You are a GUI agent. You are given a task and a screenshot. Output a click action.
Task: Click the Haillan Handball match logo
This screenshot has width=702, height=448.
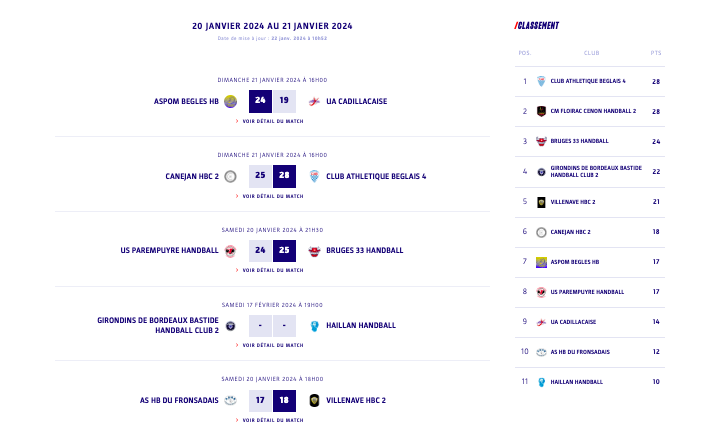click(315, 326)
